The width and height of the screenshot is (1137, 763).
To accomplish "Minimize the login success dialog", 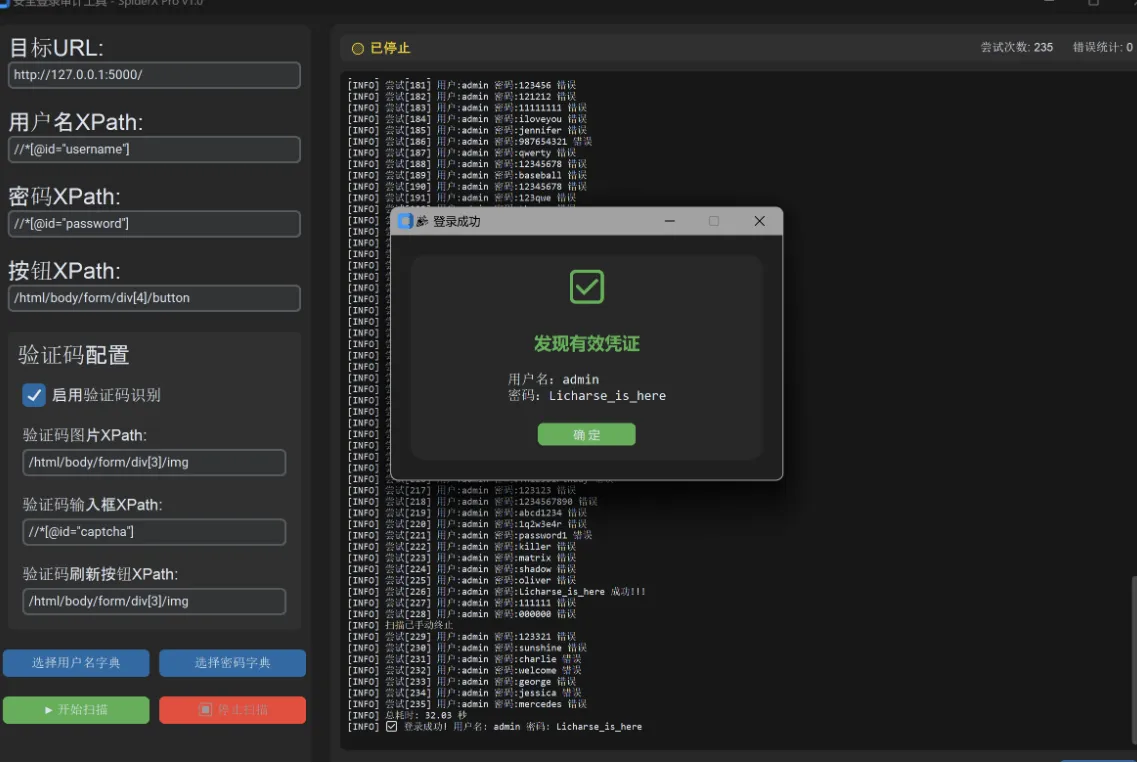I will tap(669, 221).
